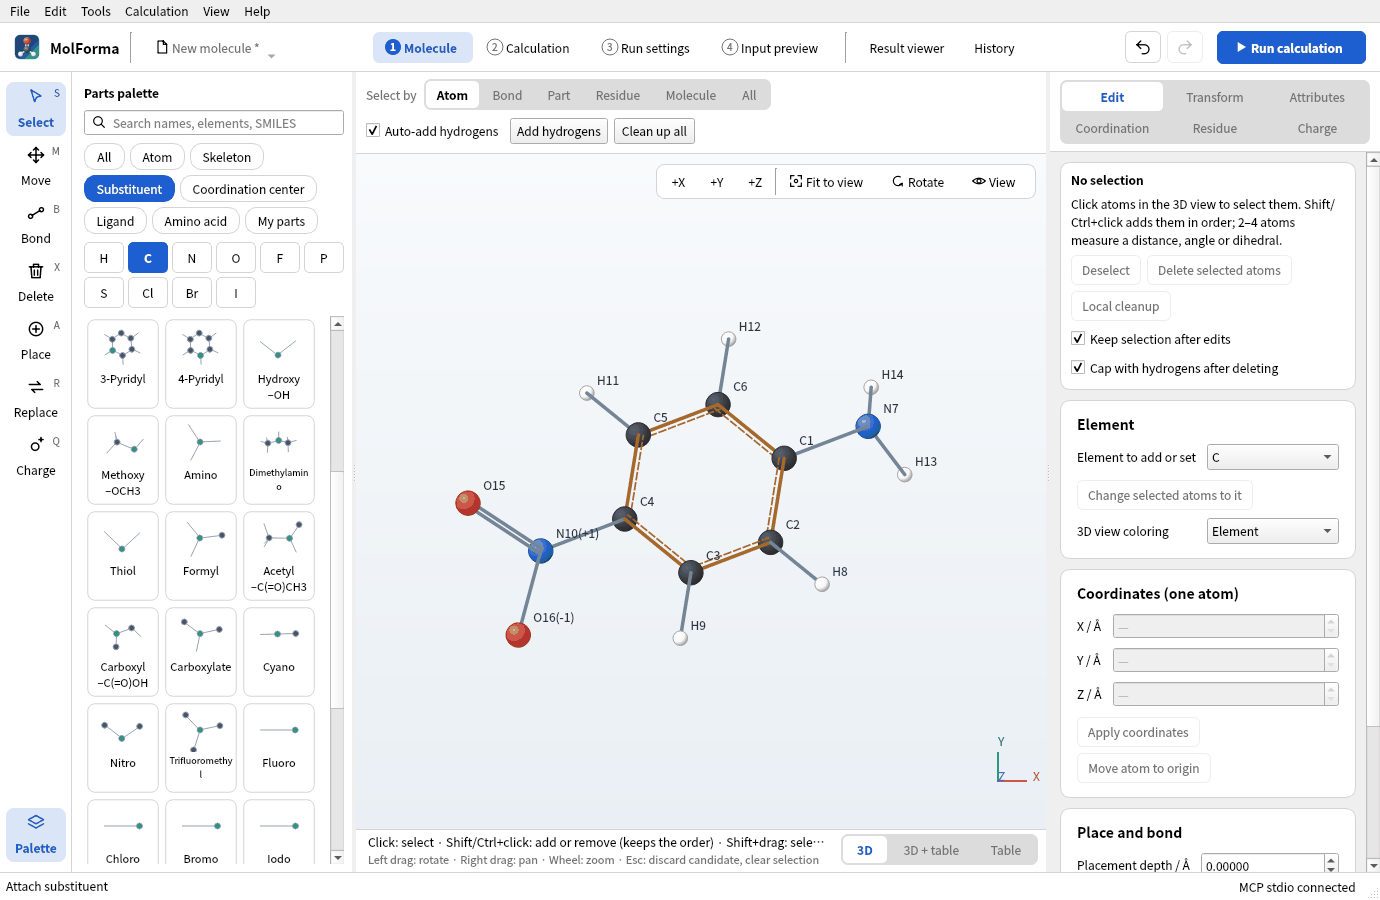
Task: Open the Result viewer
Action: coord(906,48)
